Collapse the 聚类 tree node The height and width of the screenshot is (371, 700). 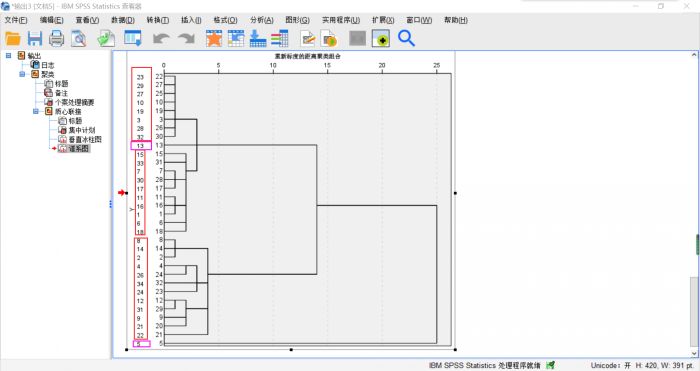(x=22, y=74)
